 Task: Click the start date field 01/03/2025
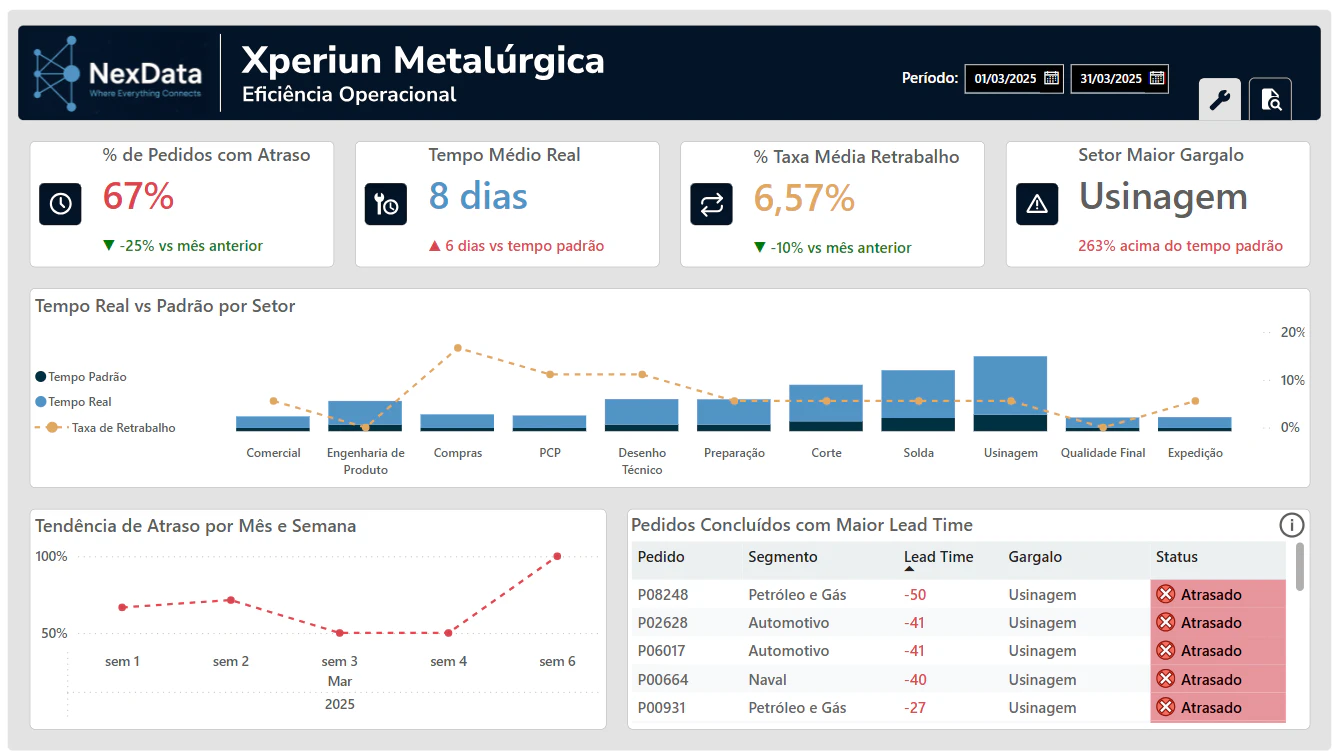point(1014,79)
